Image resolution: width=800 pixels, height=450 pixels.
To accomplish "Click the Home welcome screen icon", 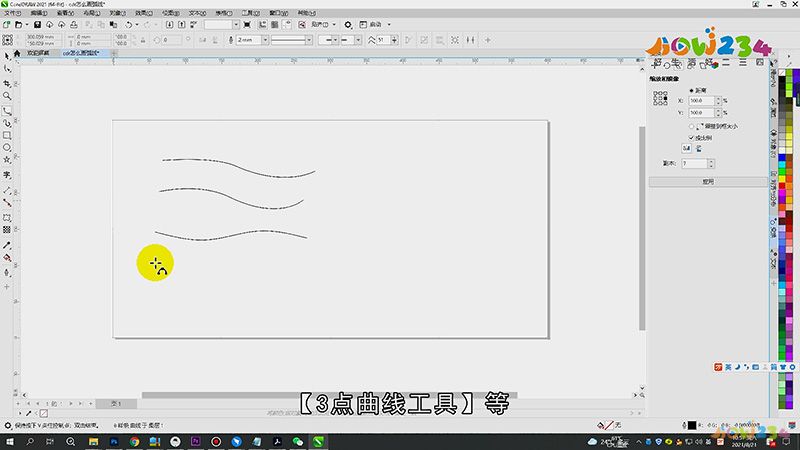I will [17, 53].
